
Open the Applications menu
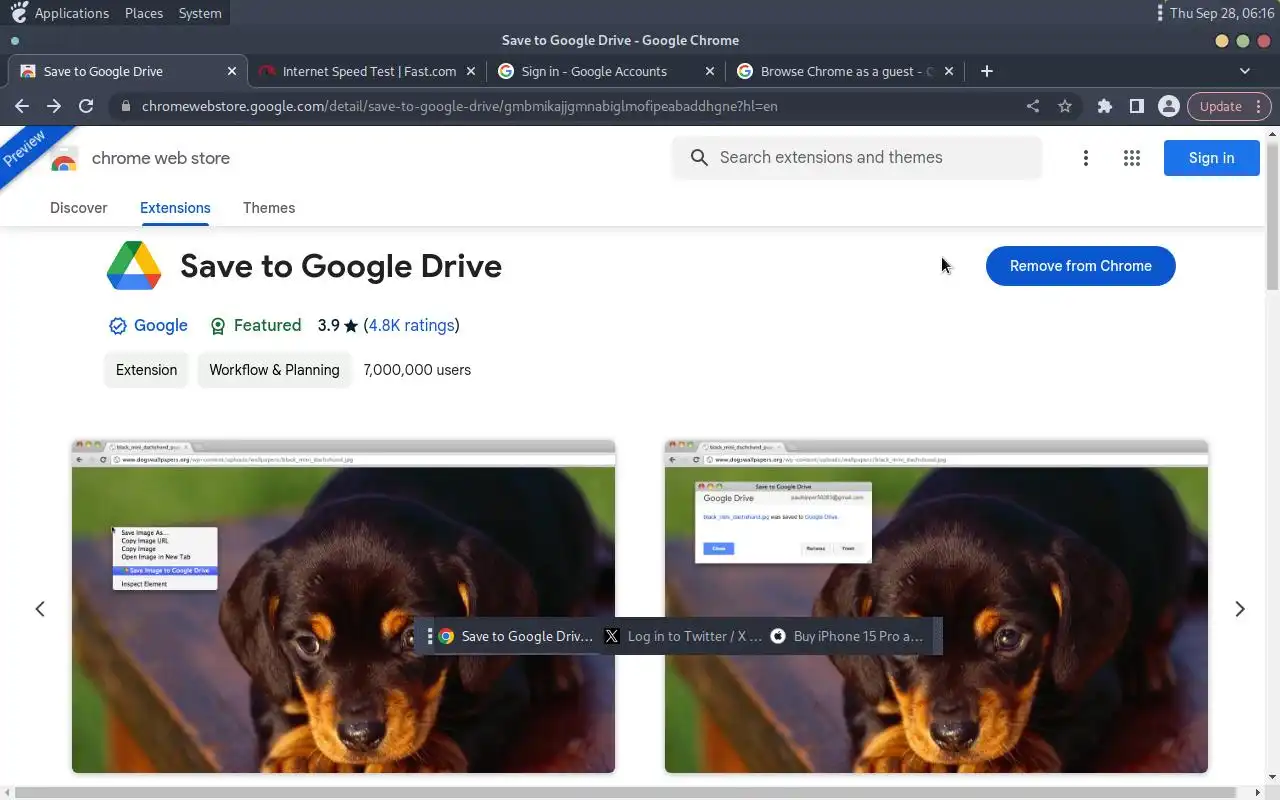61,13
